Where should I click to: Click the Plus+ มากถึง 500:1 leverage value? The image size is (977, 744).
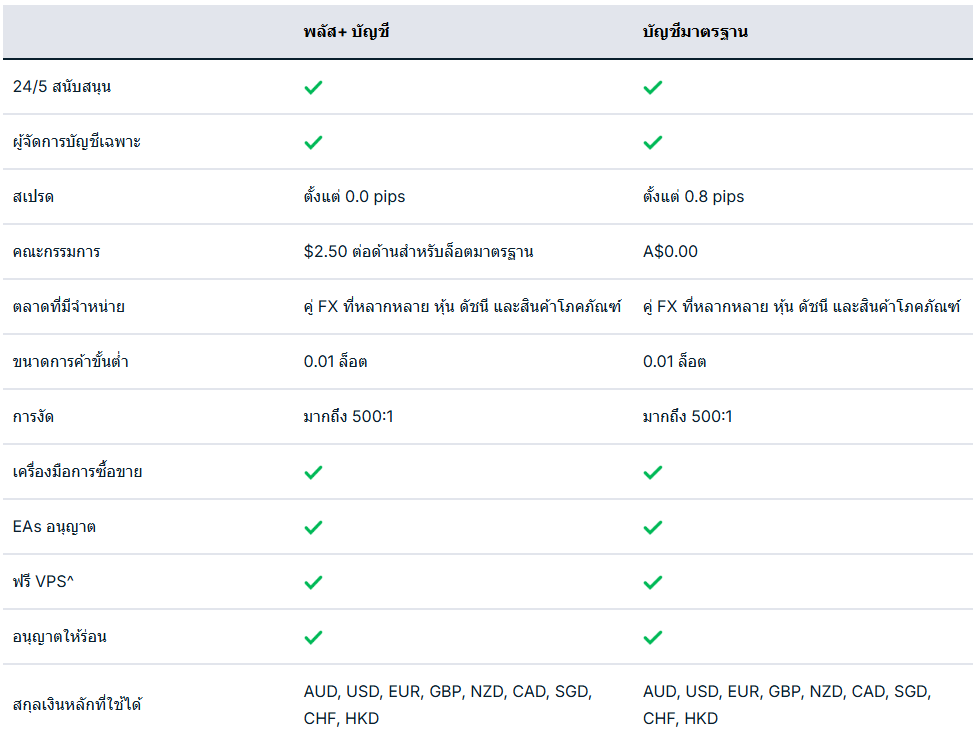[348, 417]
